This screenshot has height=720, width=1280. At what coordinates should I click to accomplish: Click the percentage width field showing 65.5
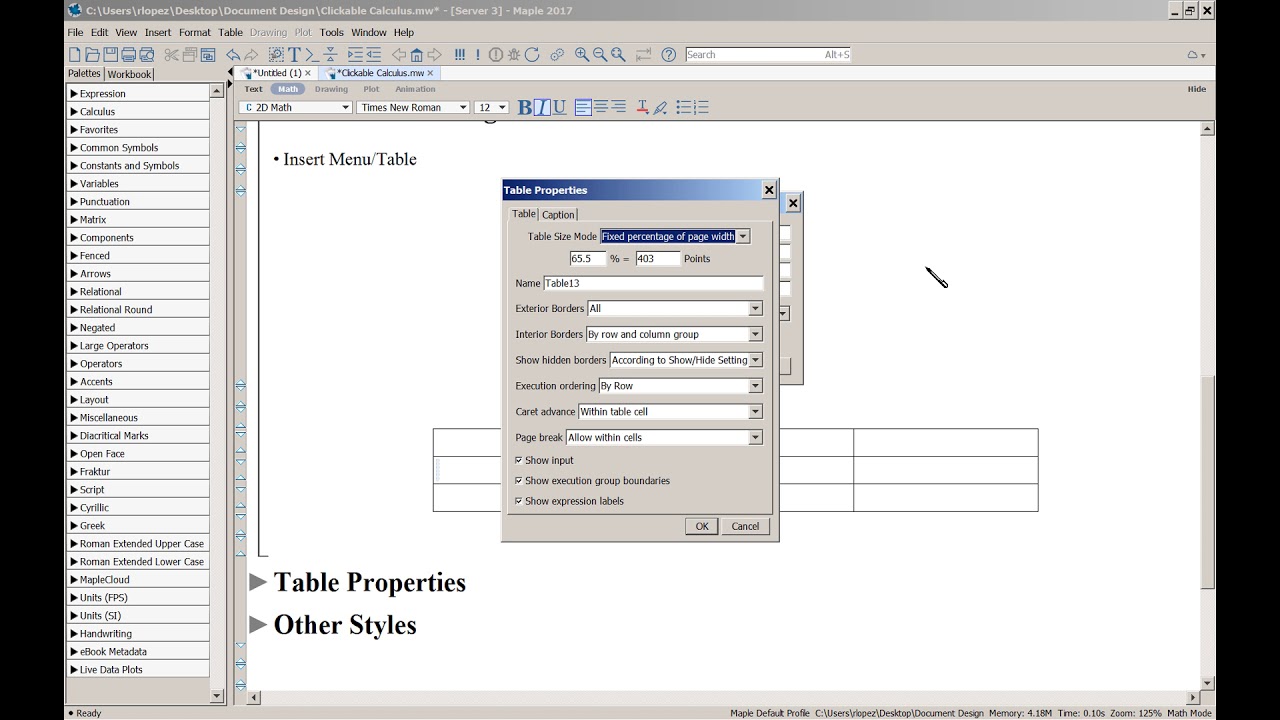[588, 259]
